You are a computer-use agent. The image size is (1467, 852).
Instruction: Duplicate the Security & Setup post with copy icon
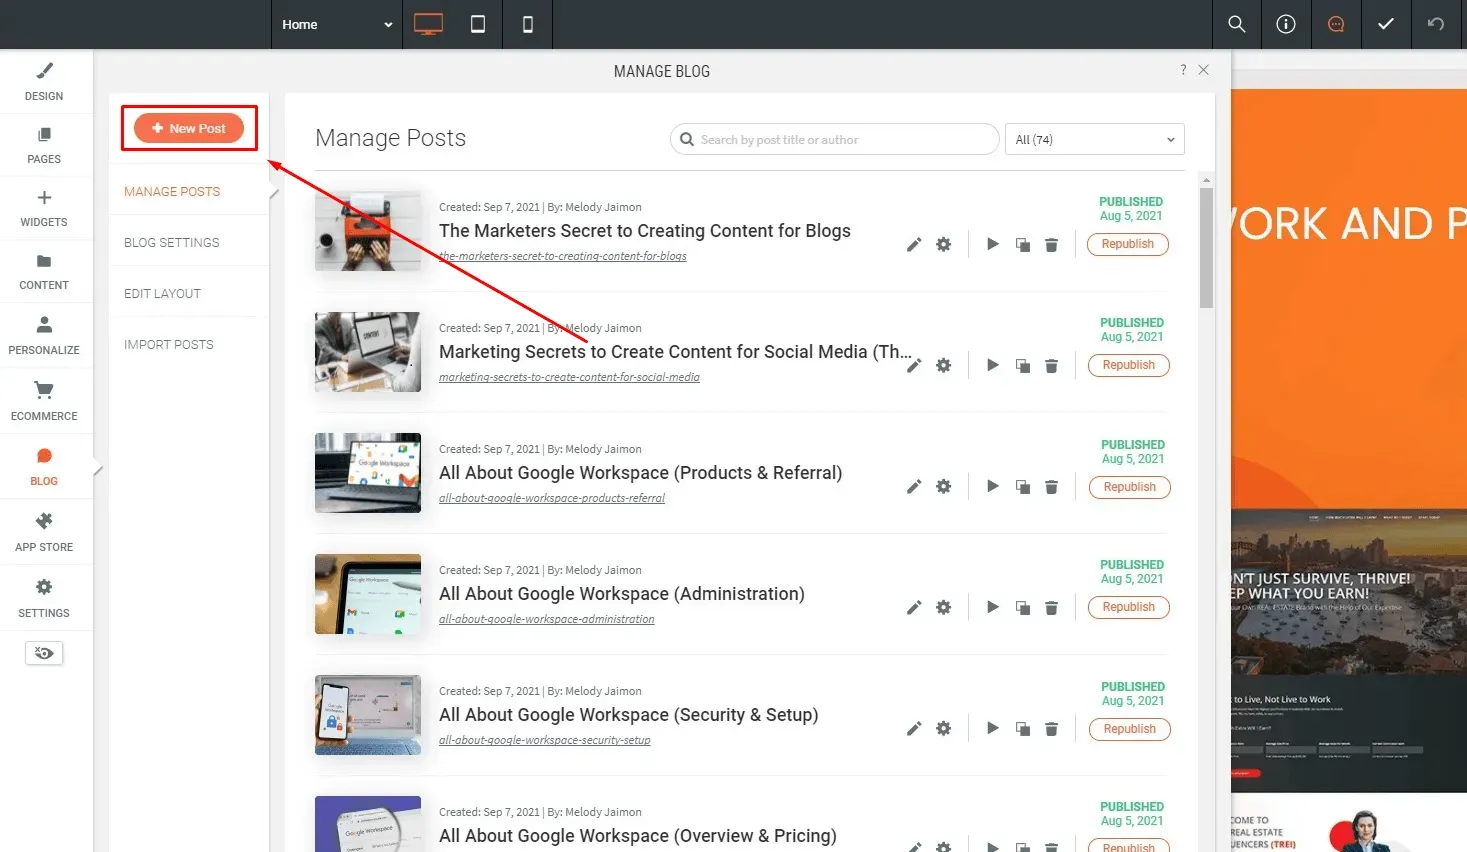[x=1022, y=728]
